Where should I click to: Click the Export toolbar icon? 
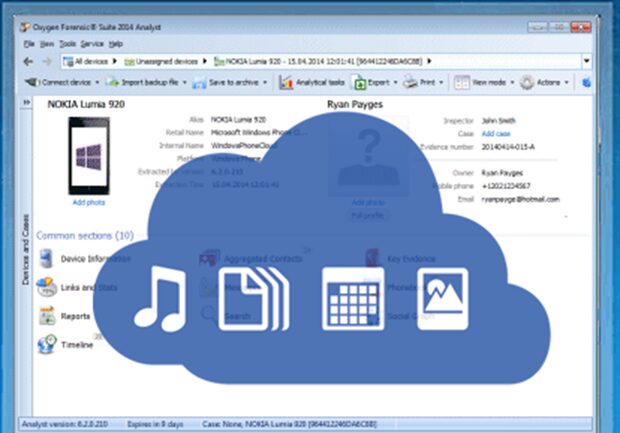[x=359, y=82]
